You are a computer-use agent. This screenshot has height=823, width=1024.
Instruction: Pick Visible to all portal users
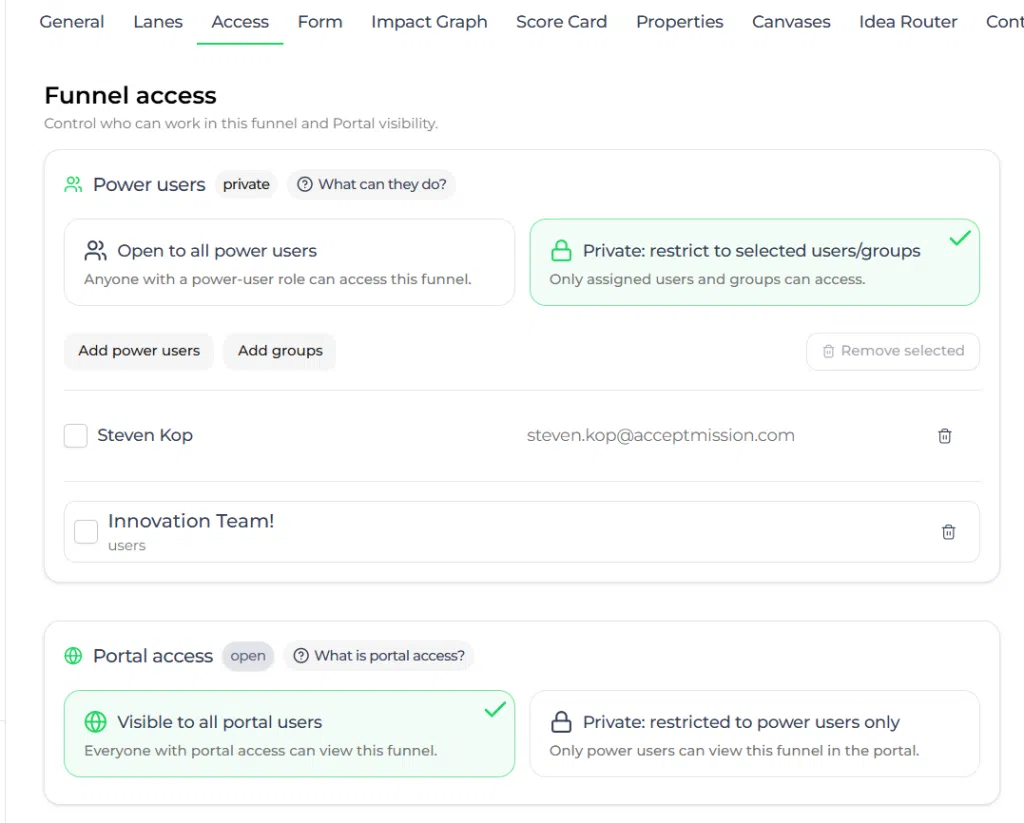coord(289,734)
